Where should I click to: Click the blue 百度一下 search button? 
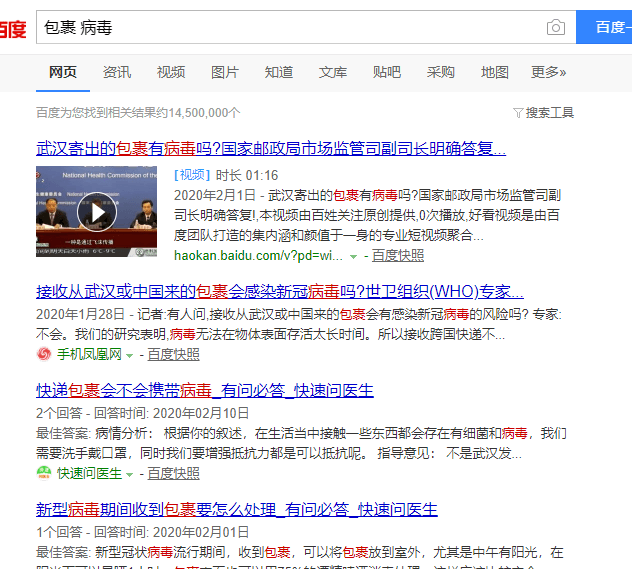[x=604, y=27]
